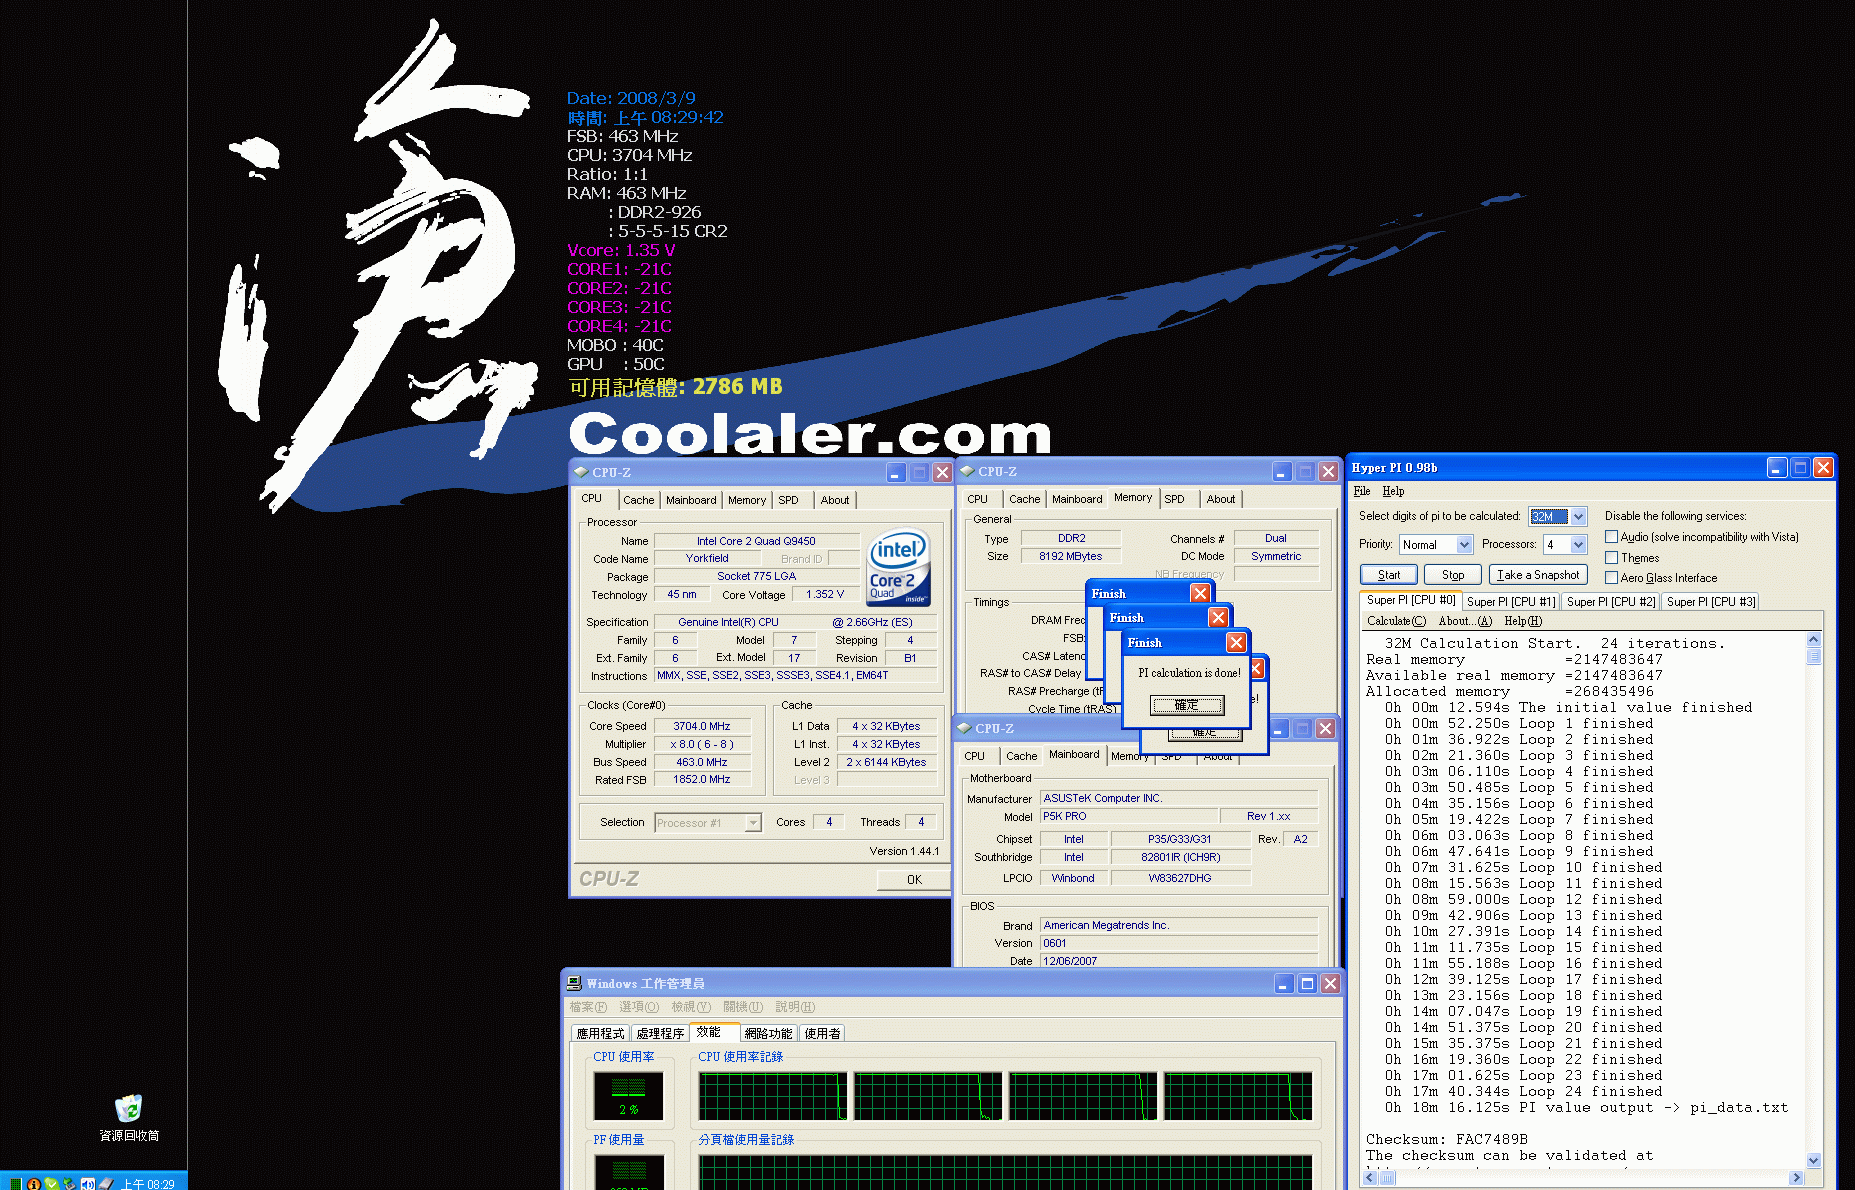The image size is (1855, 1190).
Task: Open the Processor #1 selection dropdown in CPU-Z
Action: click(754, 823)
